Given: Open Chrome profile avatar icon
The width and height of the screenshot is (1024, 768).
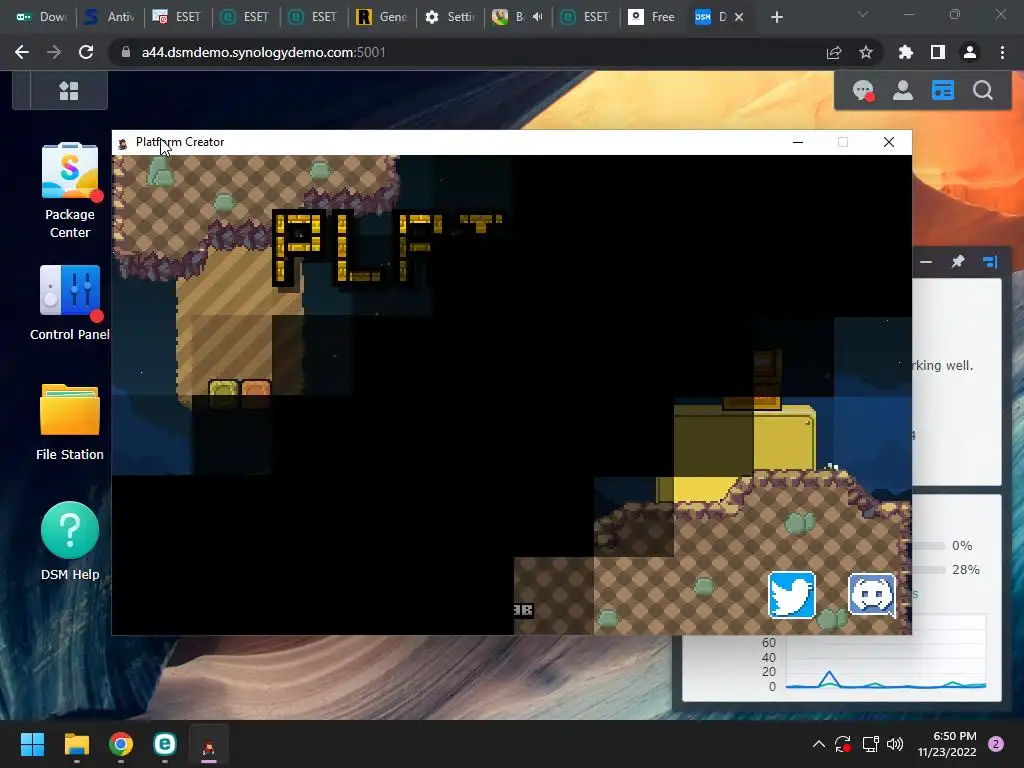Looking at the screenshot, I should [970, 52].
